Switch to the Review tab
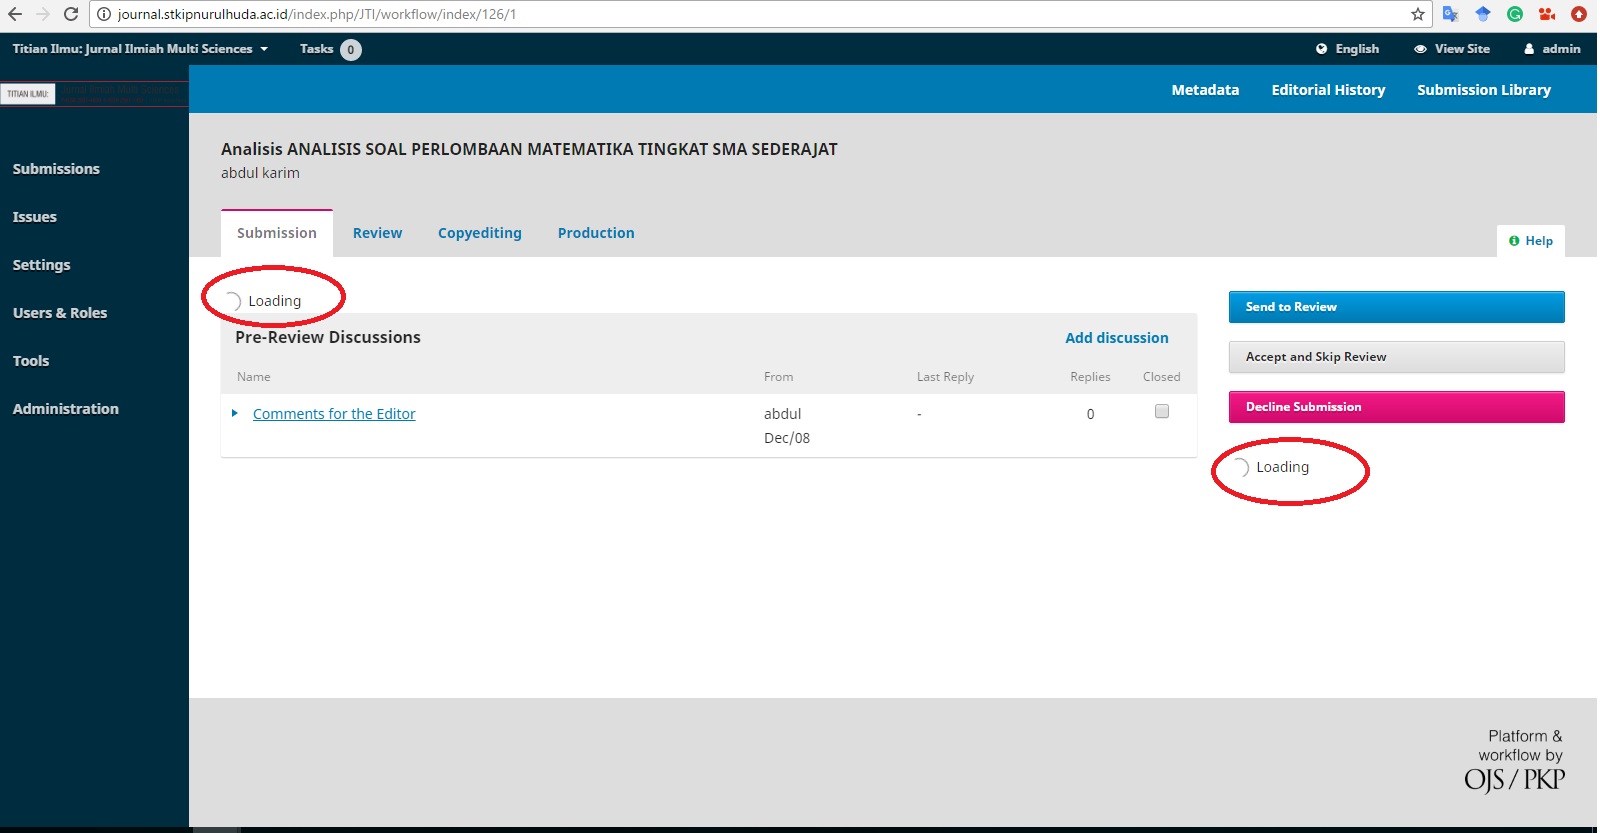The height and width of the screenshot is (833, 1600). (377, 233)
